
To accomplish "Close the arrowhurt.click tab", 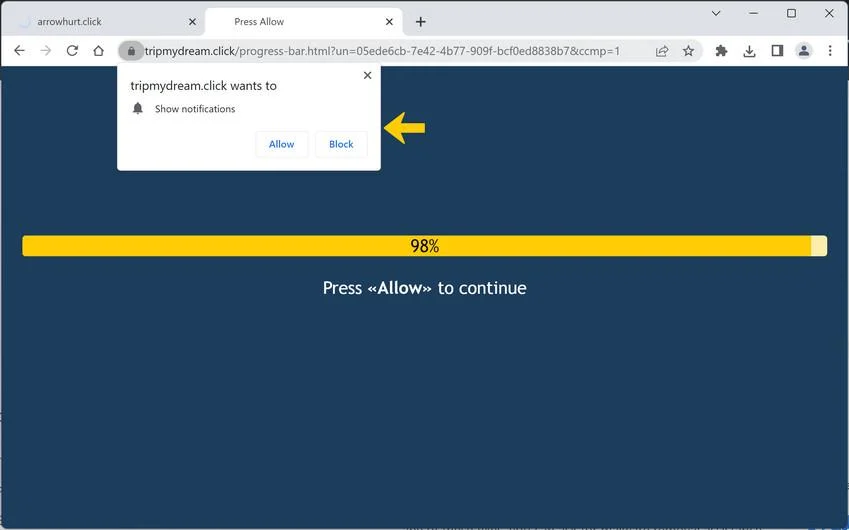I will click(x=192, y=22).
